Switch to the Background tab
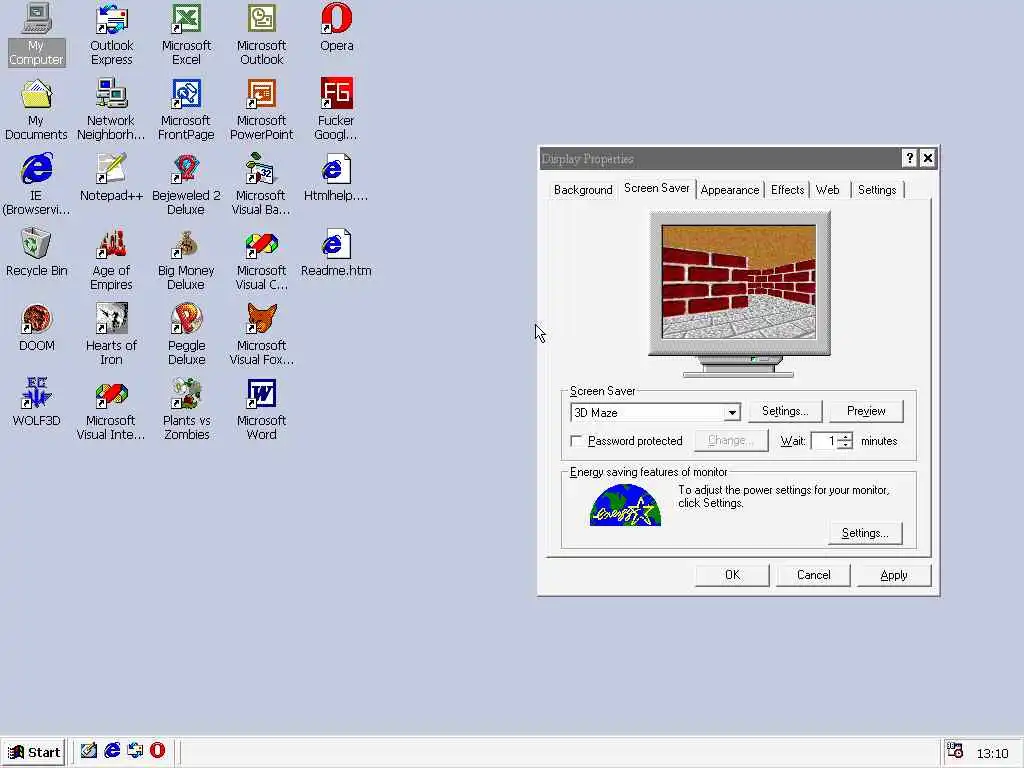The width and height of the screenshot is (1024, 768). coord(583,190)
